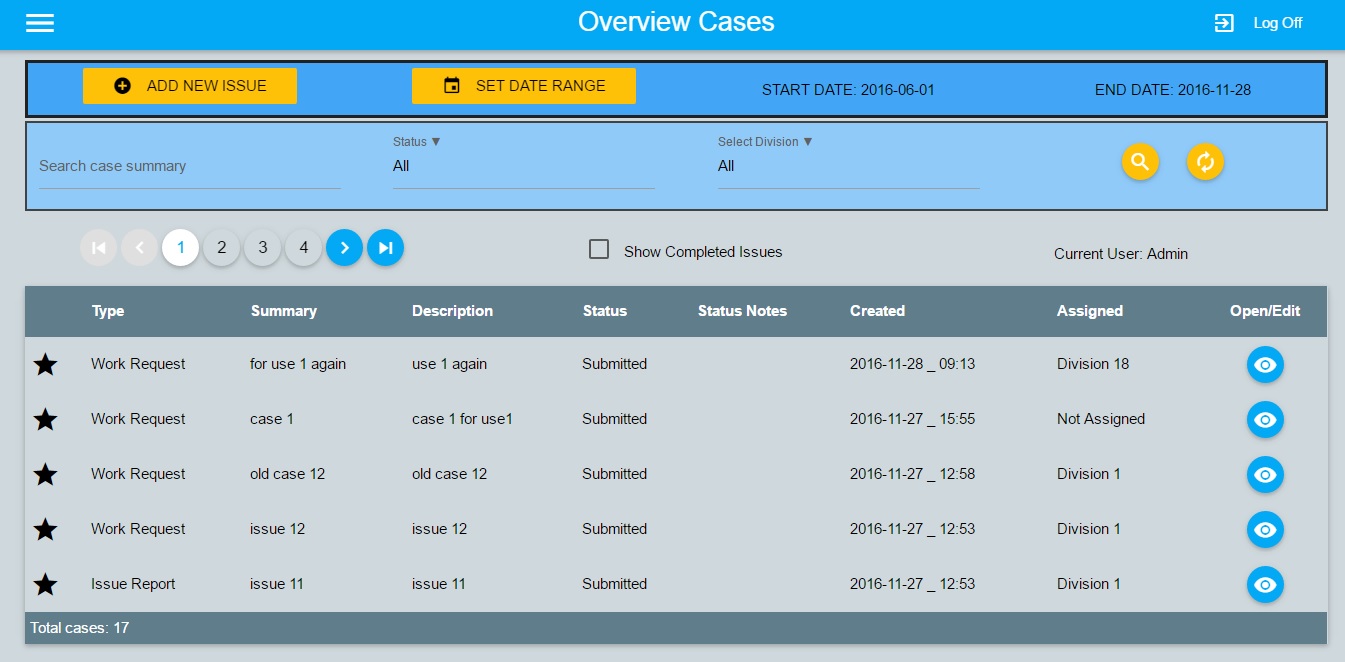1345x662 pixels.
Task: Click the Show Completed Issues label
Action: point(703,252)
